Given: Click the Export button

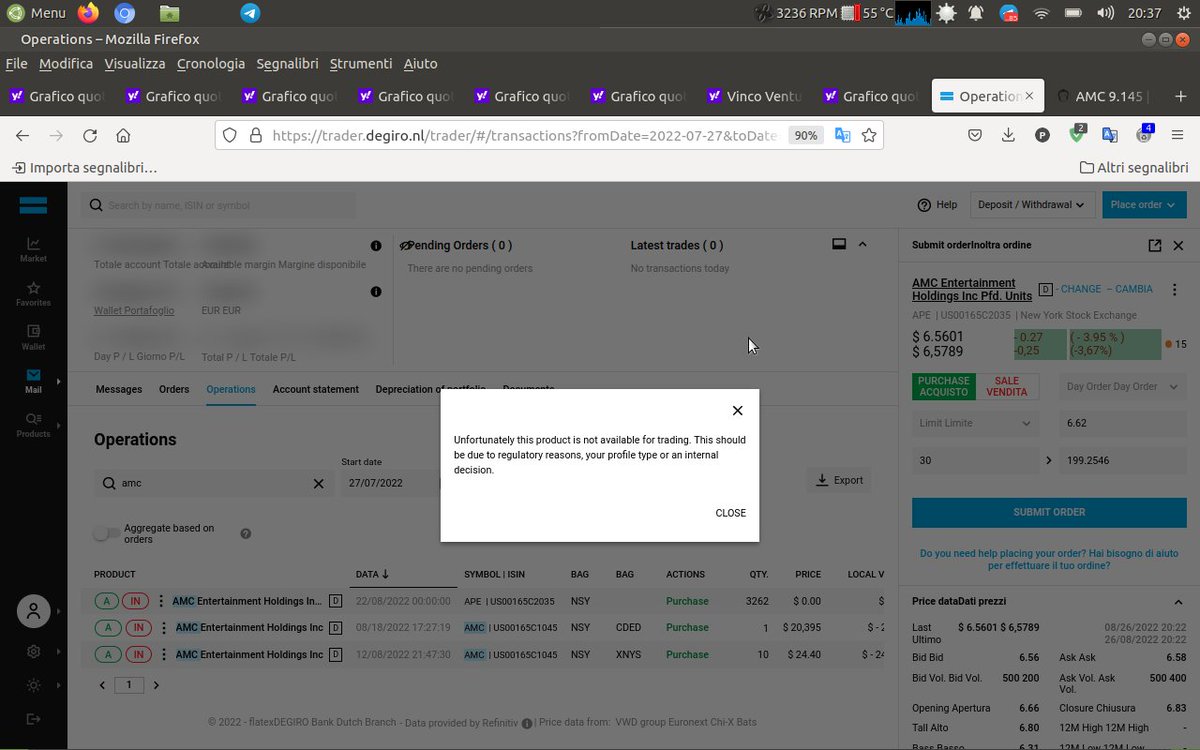Looking at the screenshot, I should tap(839, 480).
